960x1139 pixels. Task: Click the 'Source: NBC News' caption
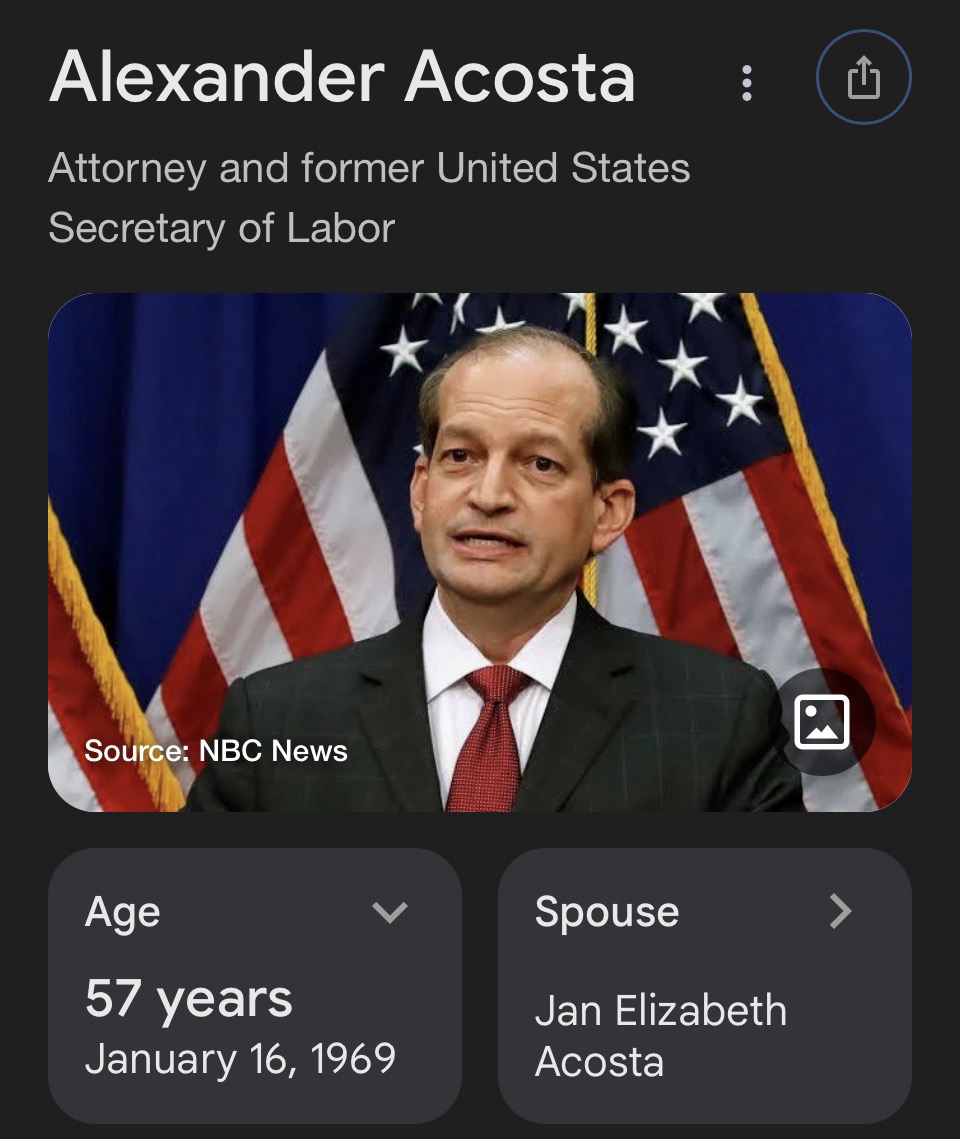[216, 751]
